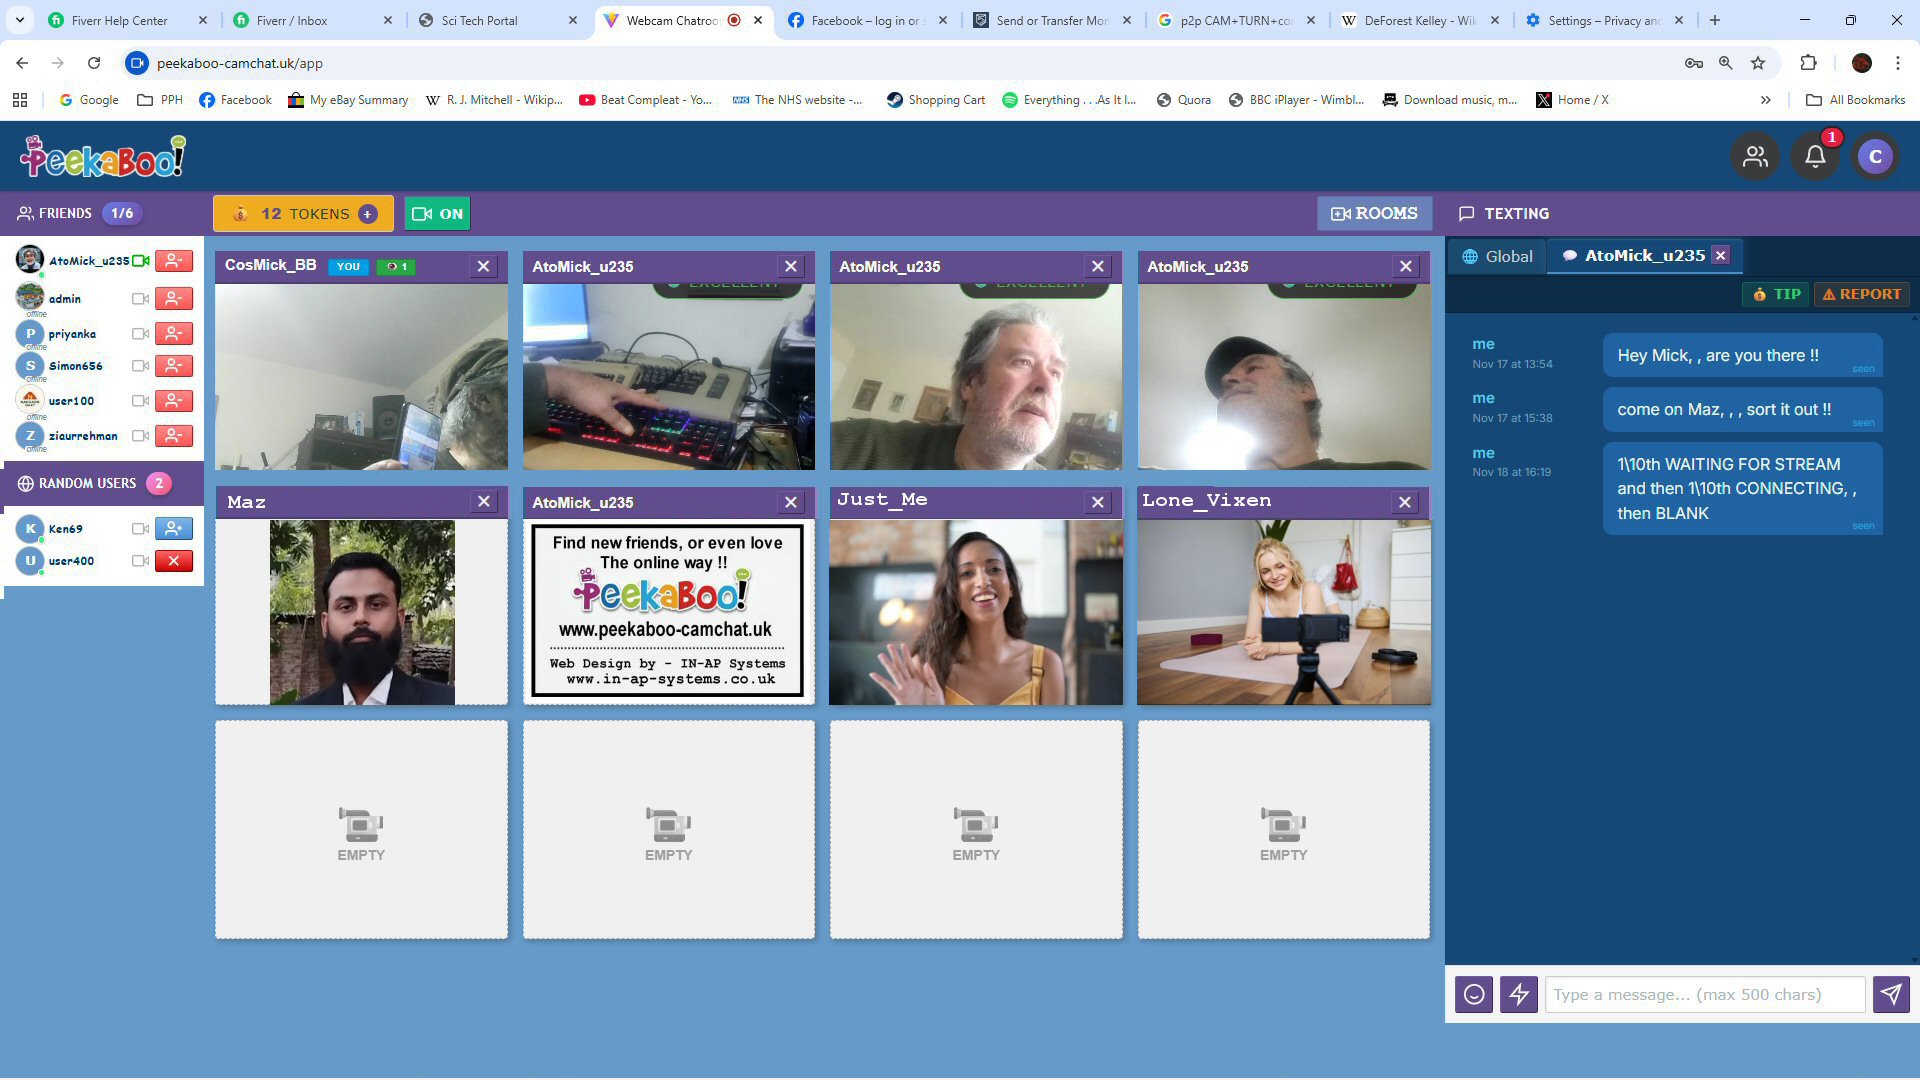The height and width of the screenshot is (1080, 1920).
Task: Unfriend admin using the red person-minus icon
Action: click(174, 298)
